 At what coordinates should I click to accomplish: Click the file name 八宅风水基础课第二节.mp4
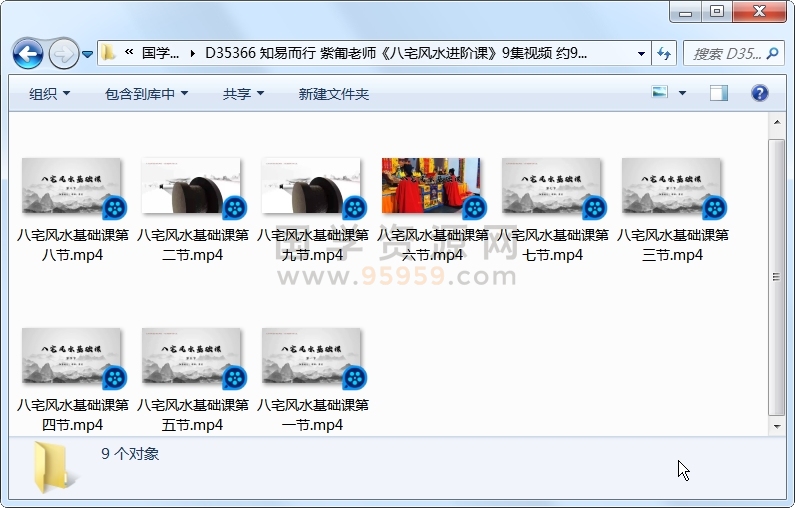(193, 245)
